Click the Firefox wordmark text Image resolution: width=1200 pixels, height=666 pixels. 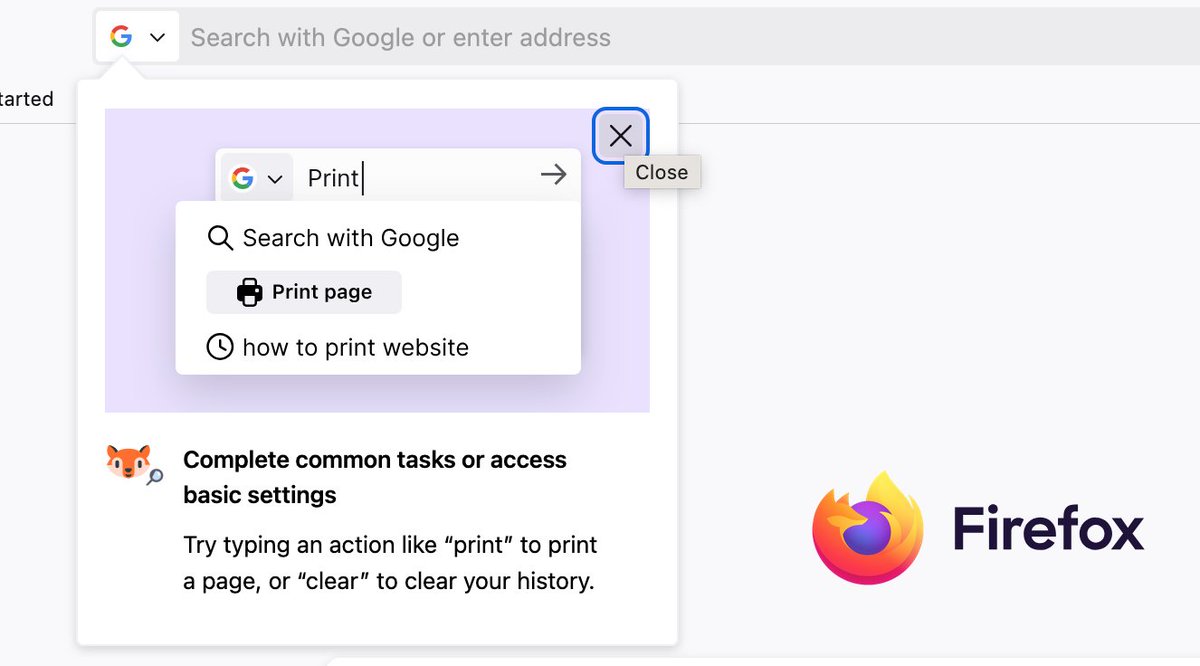1048,528
